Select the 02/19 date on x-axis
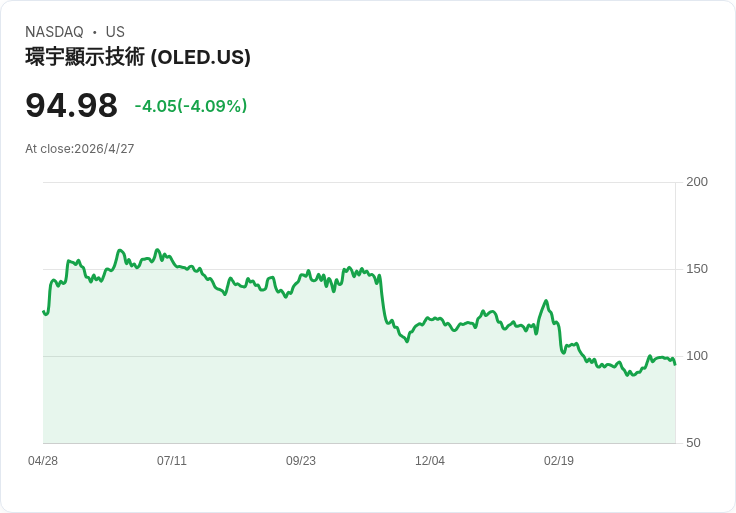736x513 pixels. pyautogui.click(x=559, y=461)
